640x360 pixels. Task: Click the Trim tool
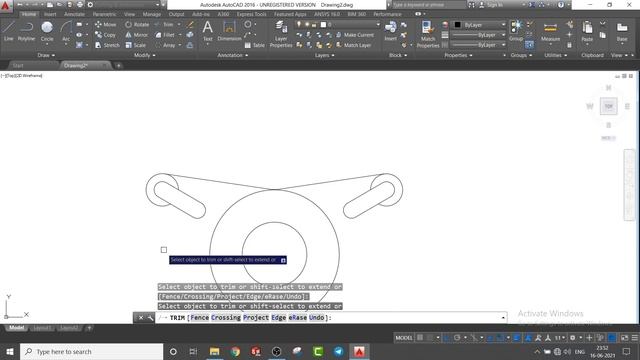point(164,24)
